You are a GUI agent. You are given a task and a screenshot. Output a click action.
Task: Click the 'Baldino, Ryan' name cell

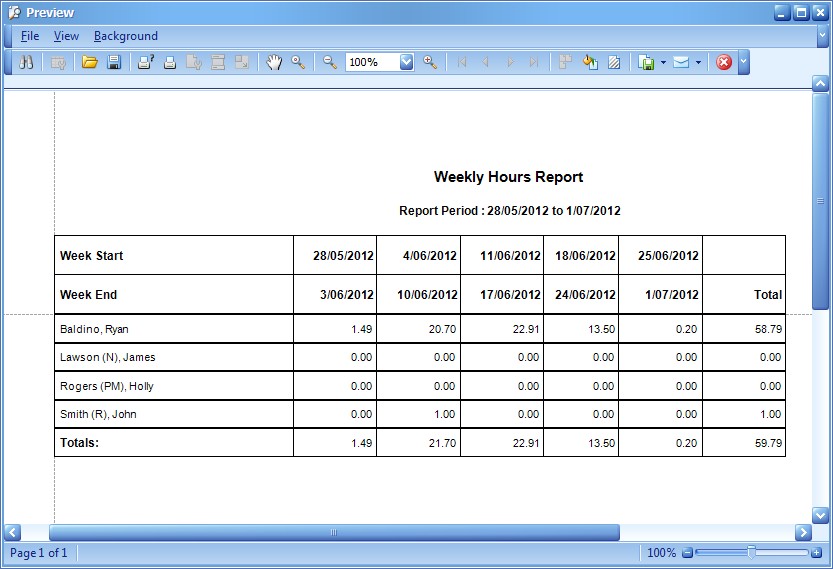174,329
